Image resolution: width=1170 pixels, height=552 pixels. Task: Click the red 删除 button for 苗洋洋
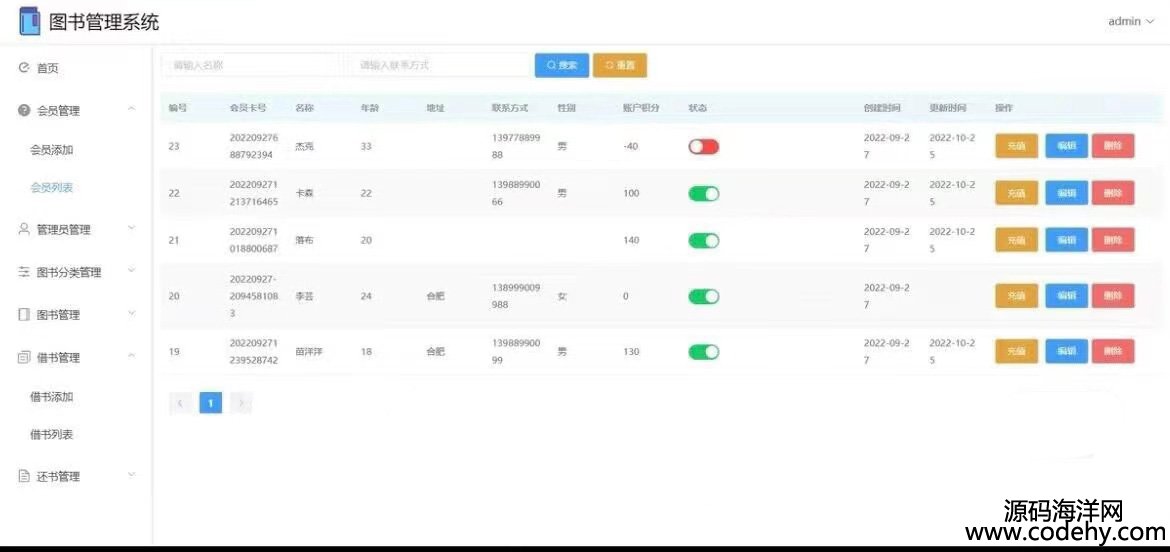1113,351
